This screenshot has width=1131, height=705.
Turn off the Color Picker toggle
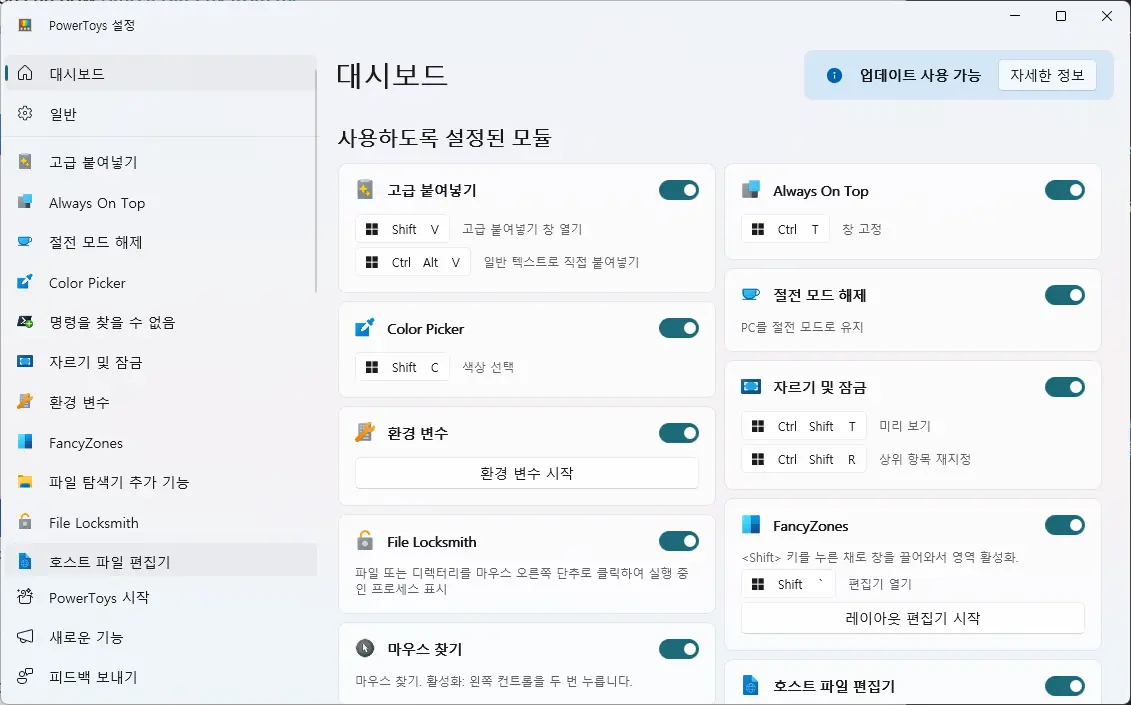(679, 328)
